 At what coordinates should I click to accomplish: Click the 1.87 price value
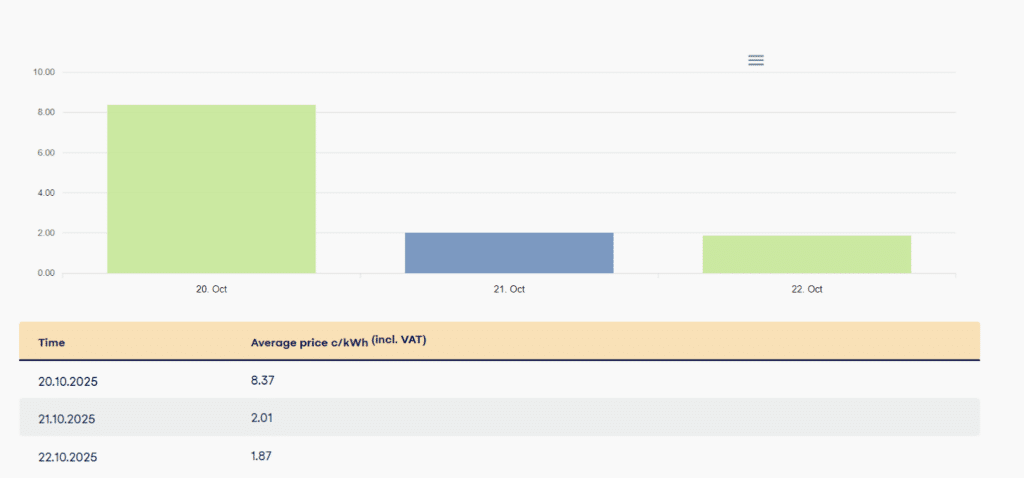point(261,455)
